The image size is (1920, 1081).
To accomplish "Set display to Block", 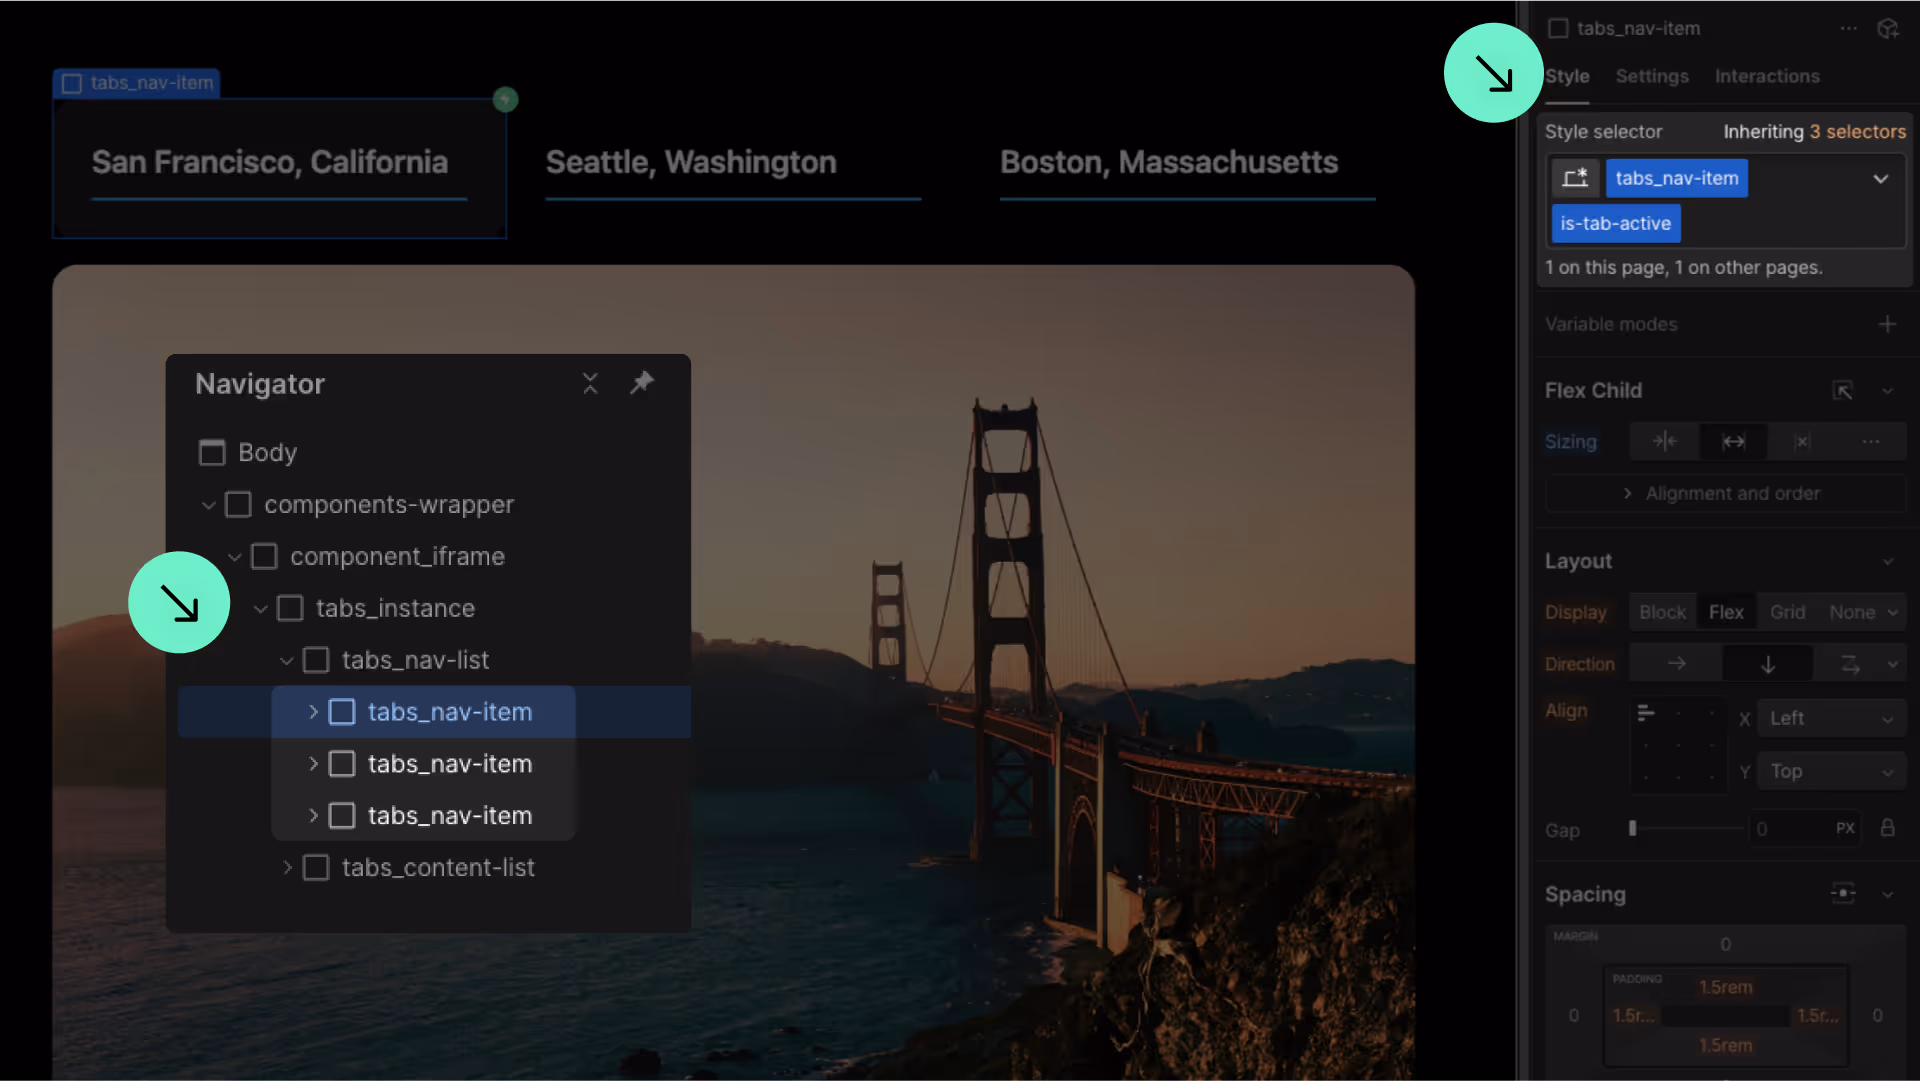I will (1662, 612).
